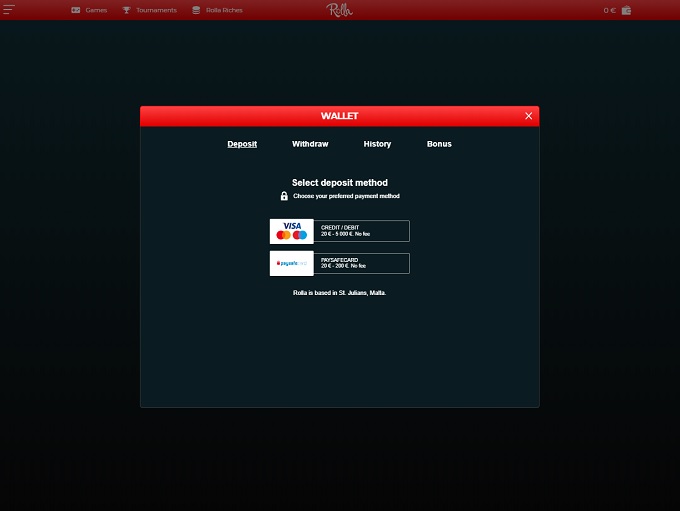The image size is (680, 511).
Task: Go to Games in top navigation
Action: coord(96,10)
